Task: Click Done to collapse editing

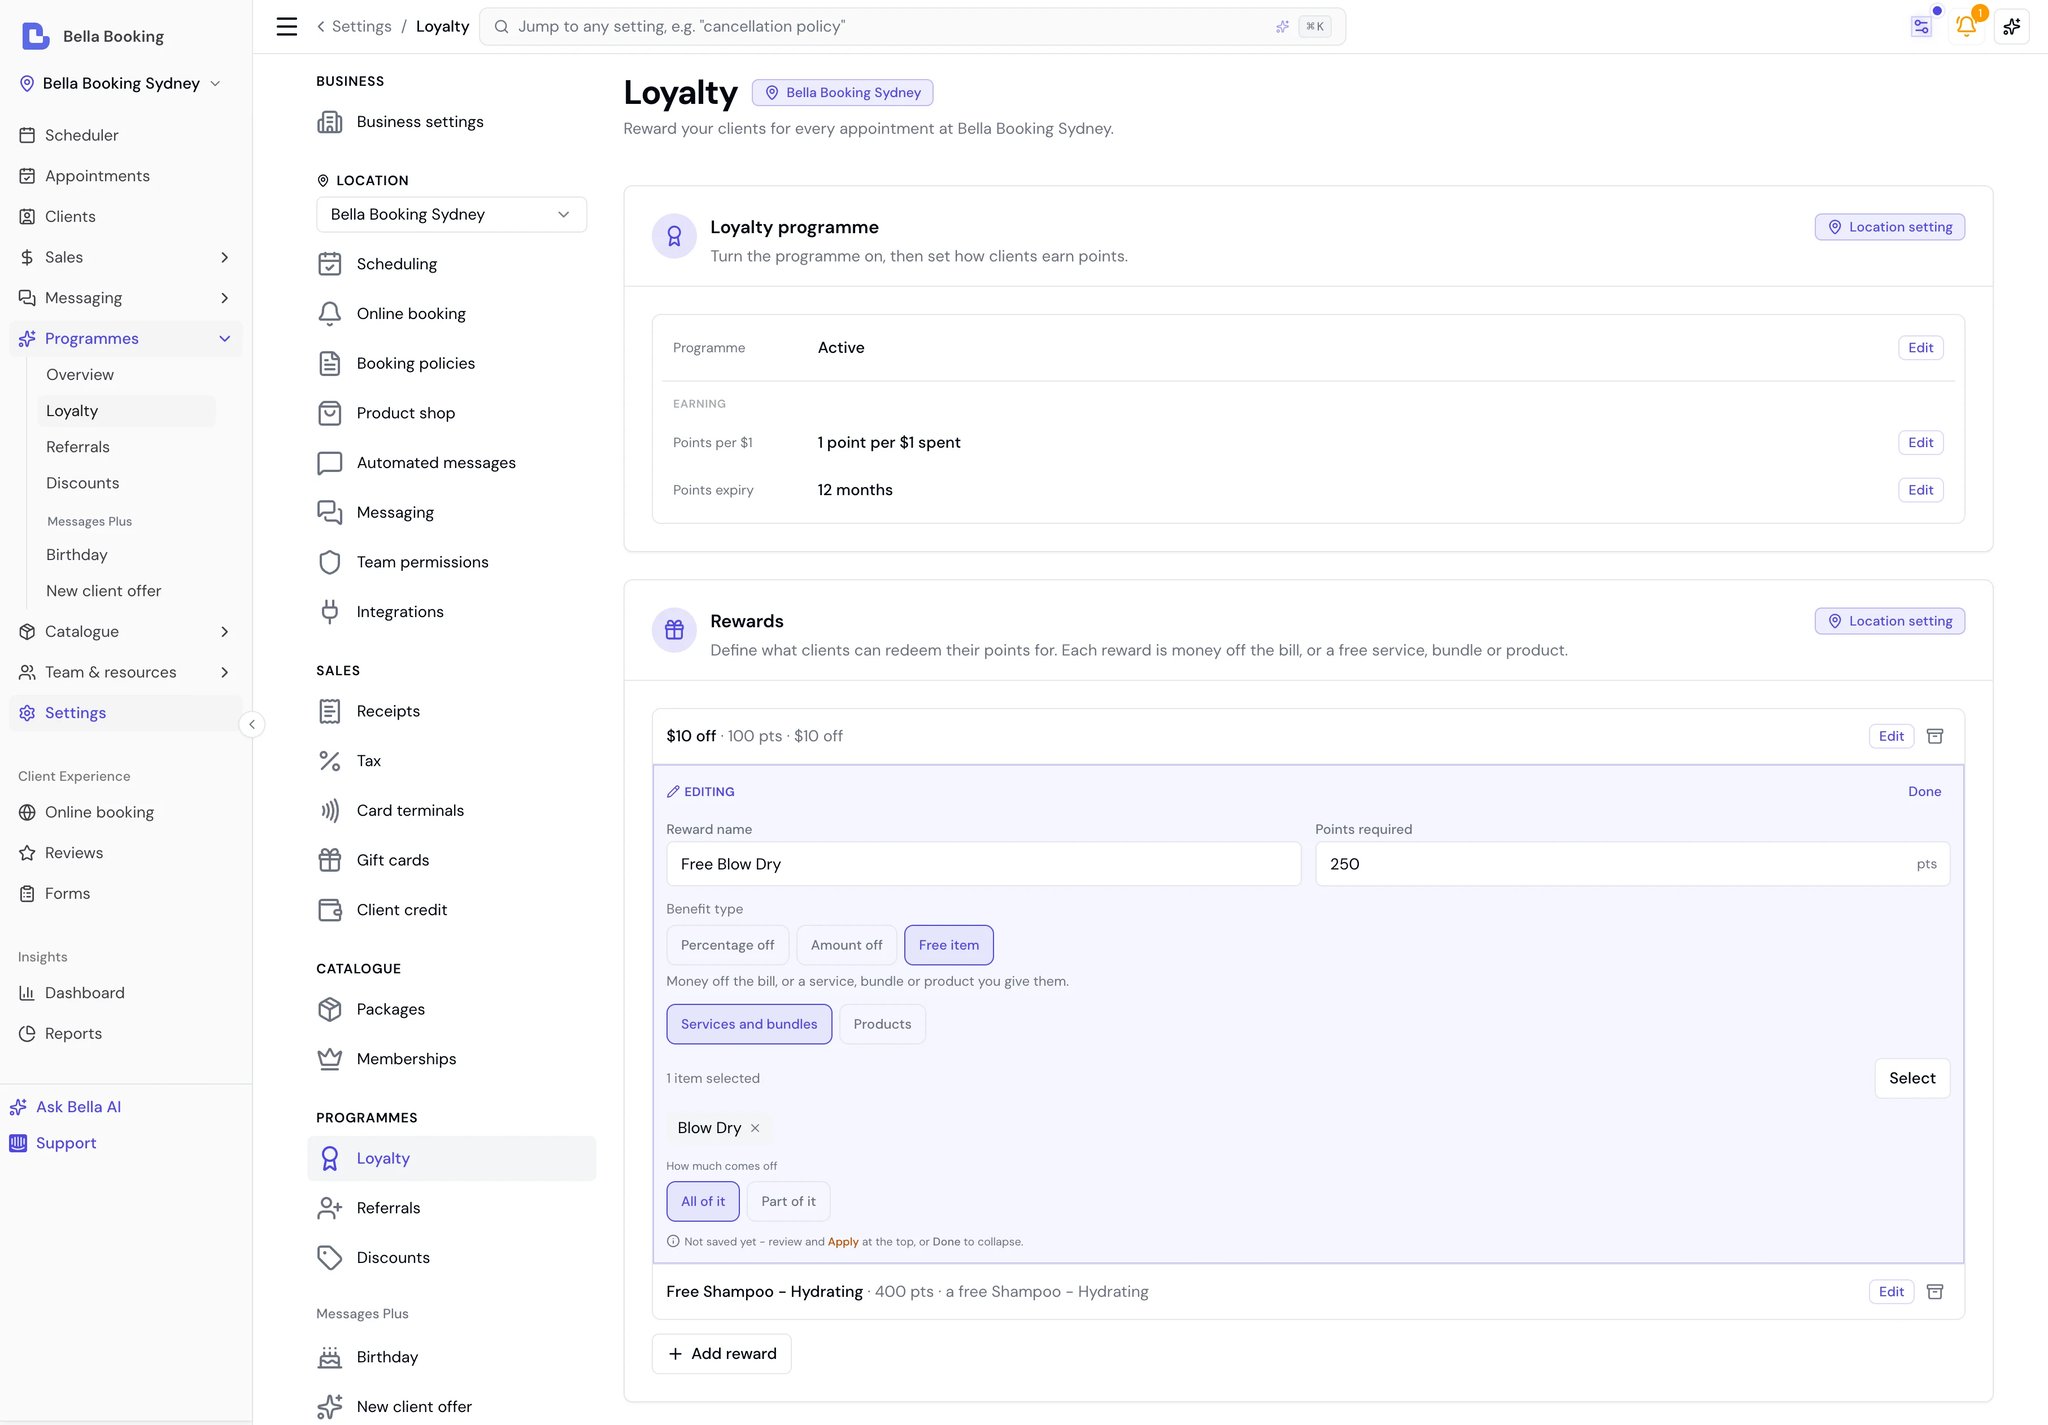Action: (x=1924, y=791)
